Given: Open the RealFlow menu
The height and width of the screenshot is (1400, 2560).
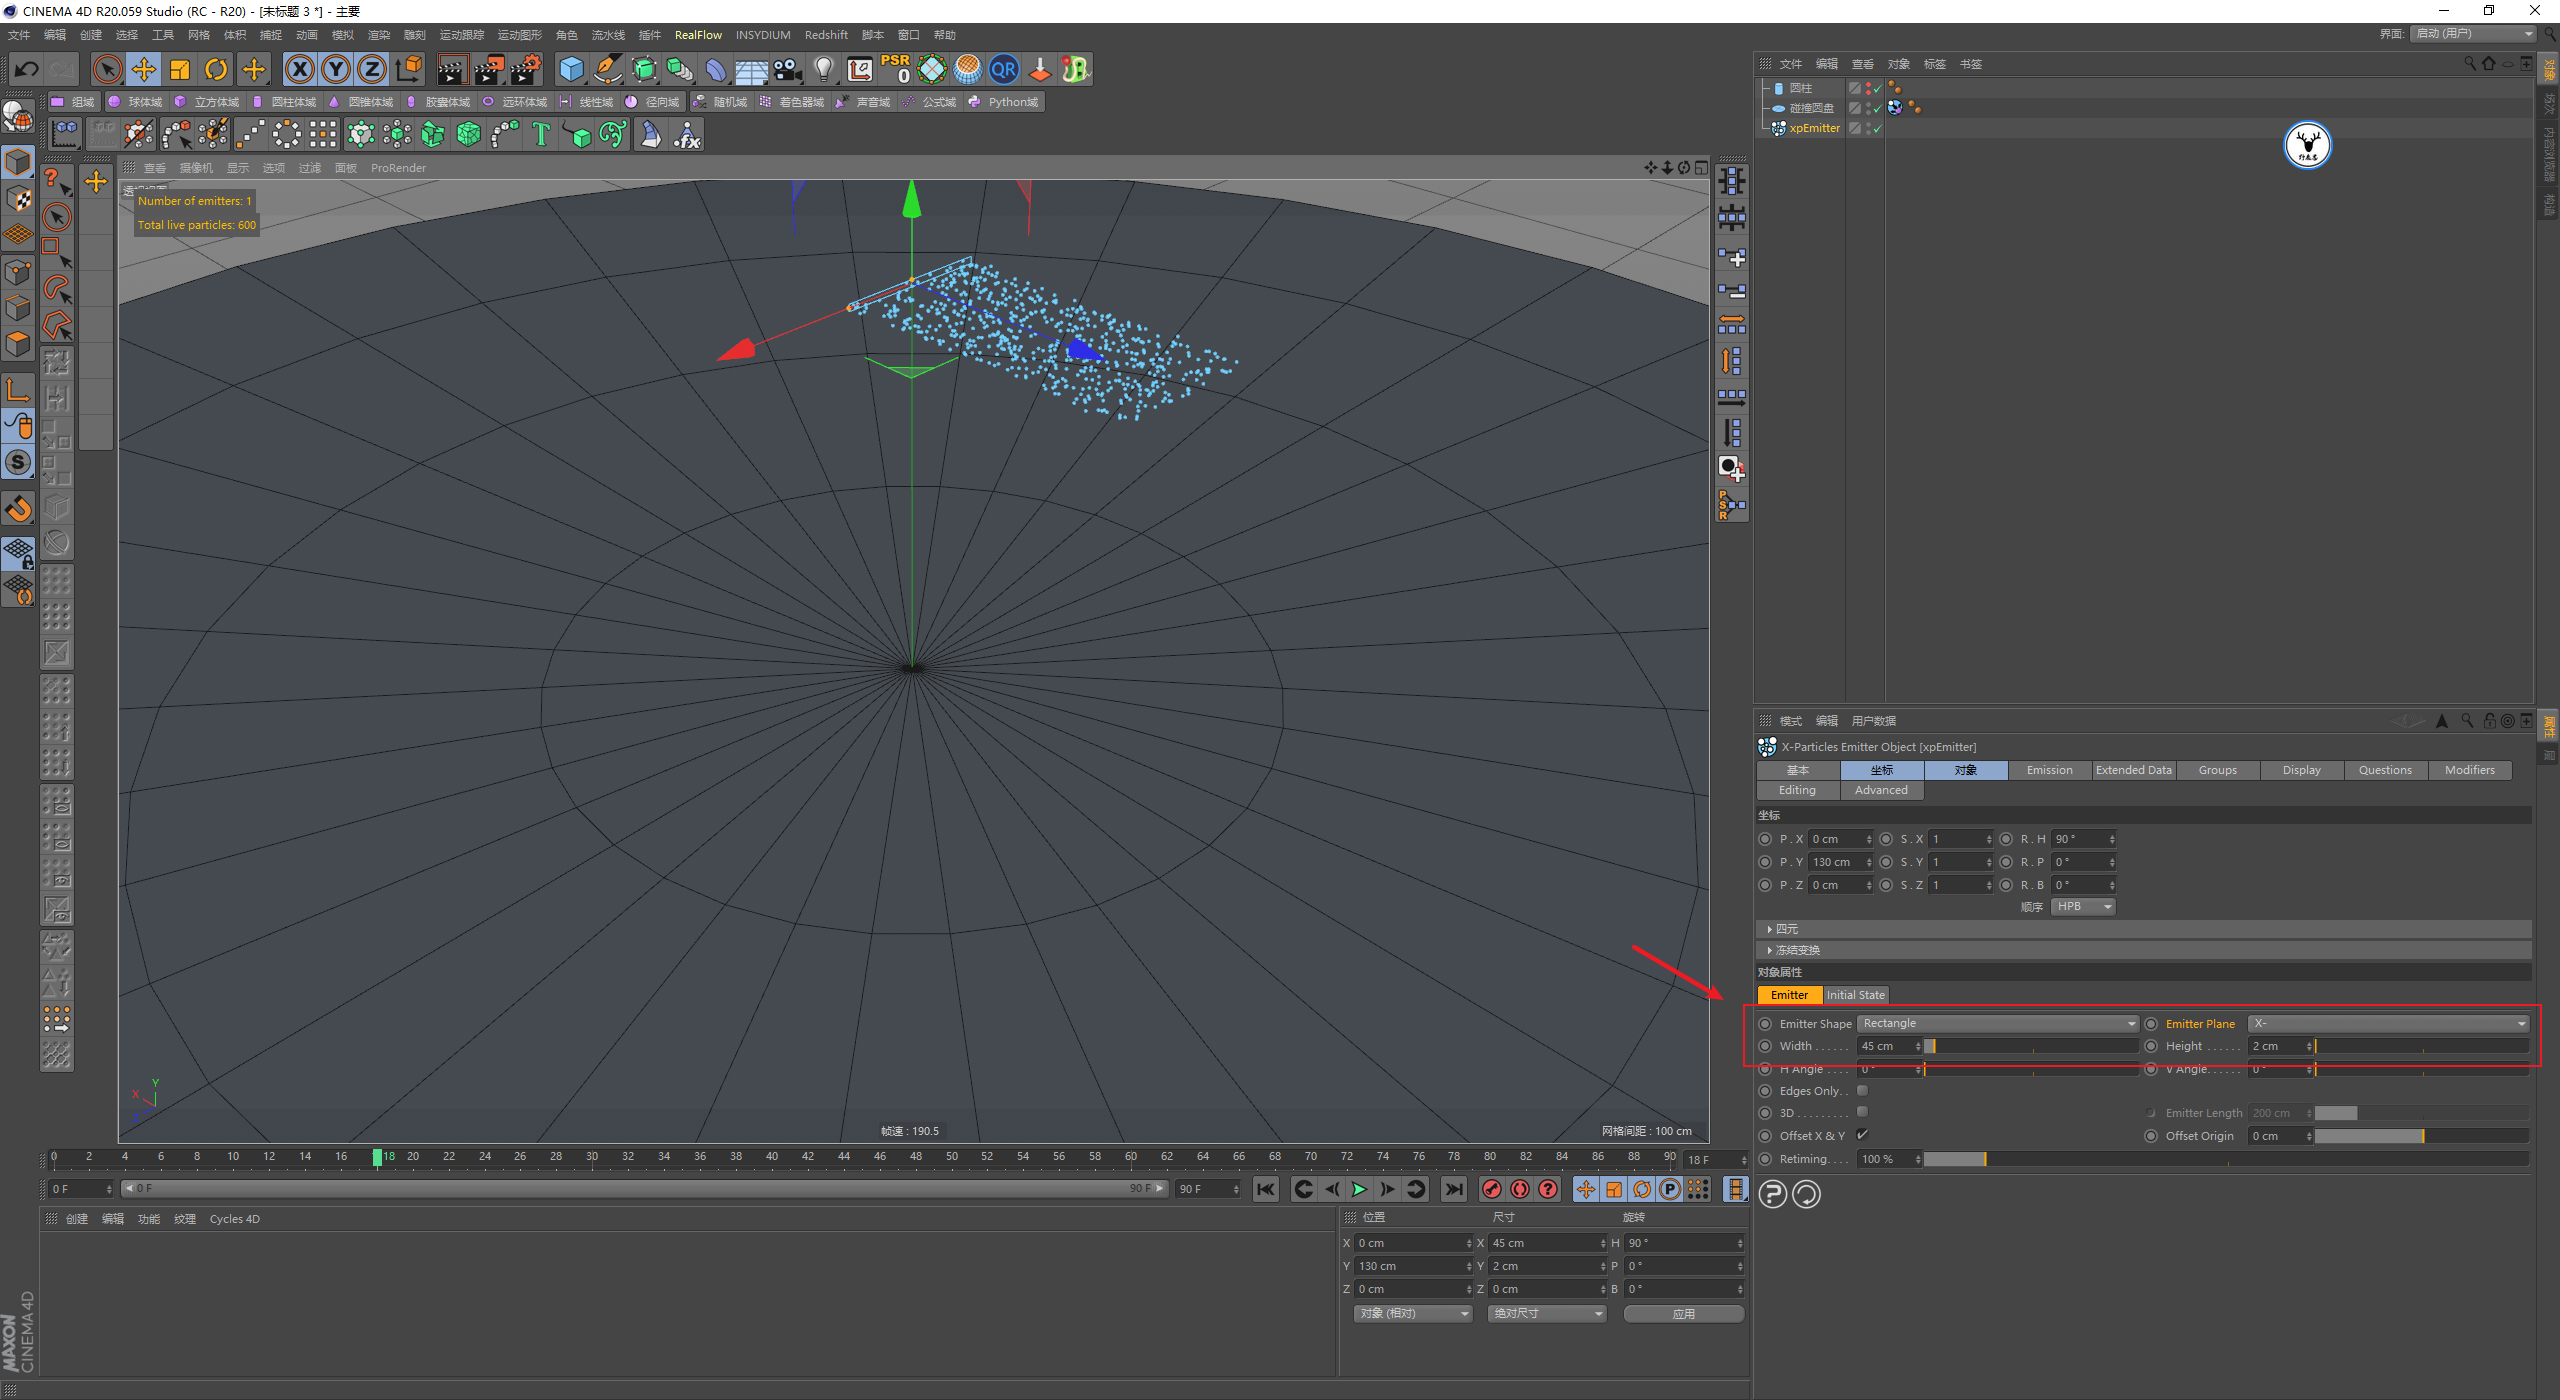Looking at the screenshot, I should point(698,35).
